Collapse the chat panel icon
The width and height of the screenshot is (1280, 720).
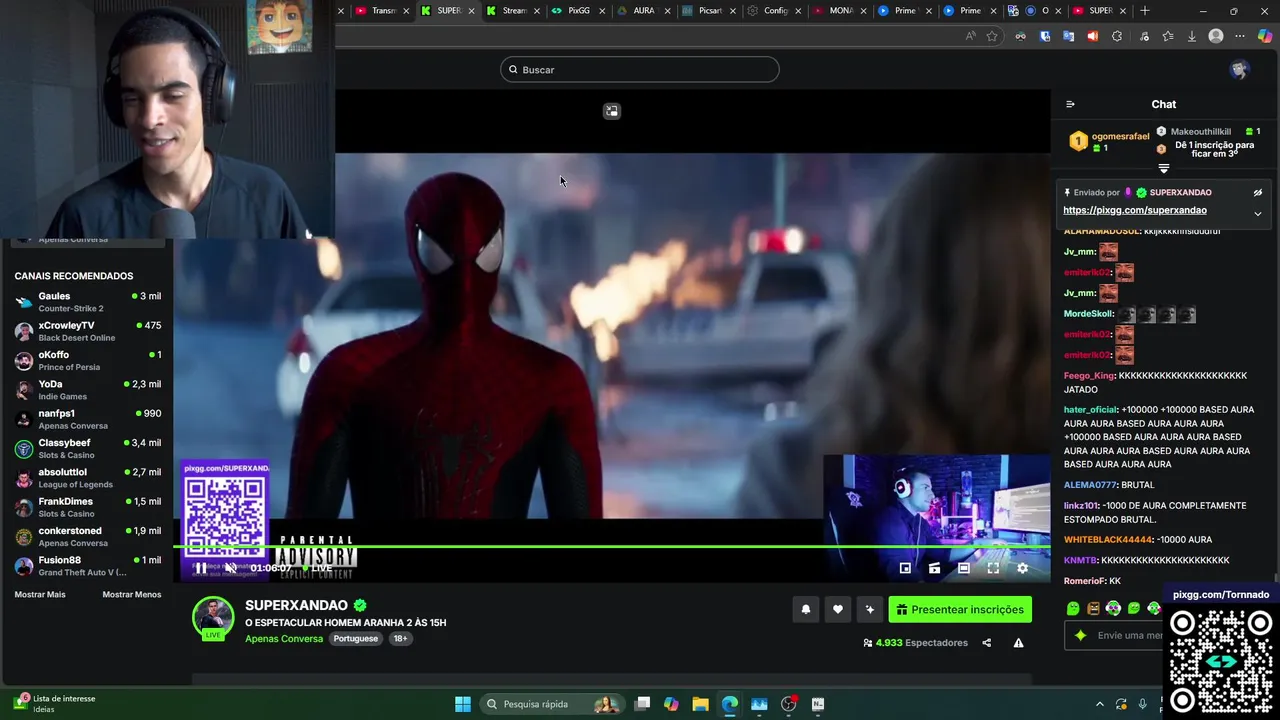point(1070,104)
